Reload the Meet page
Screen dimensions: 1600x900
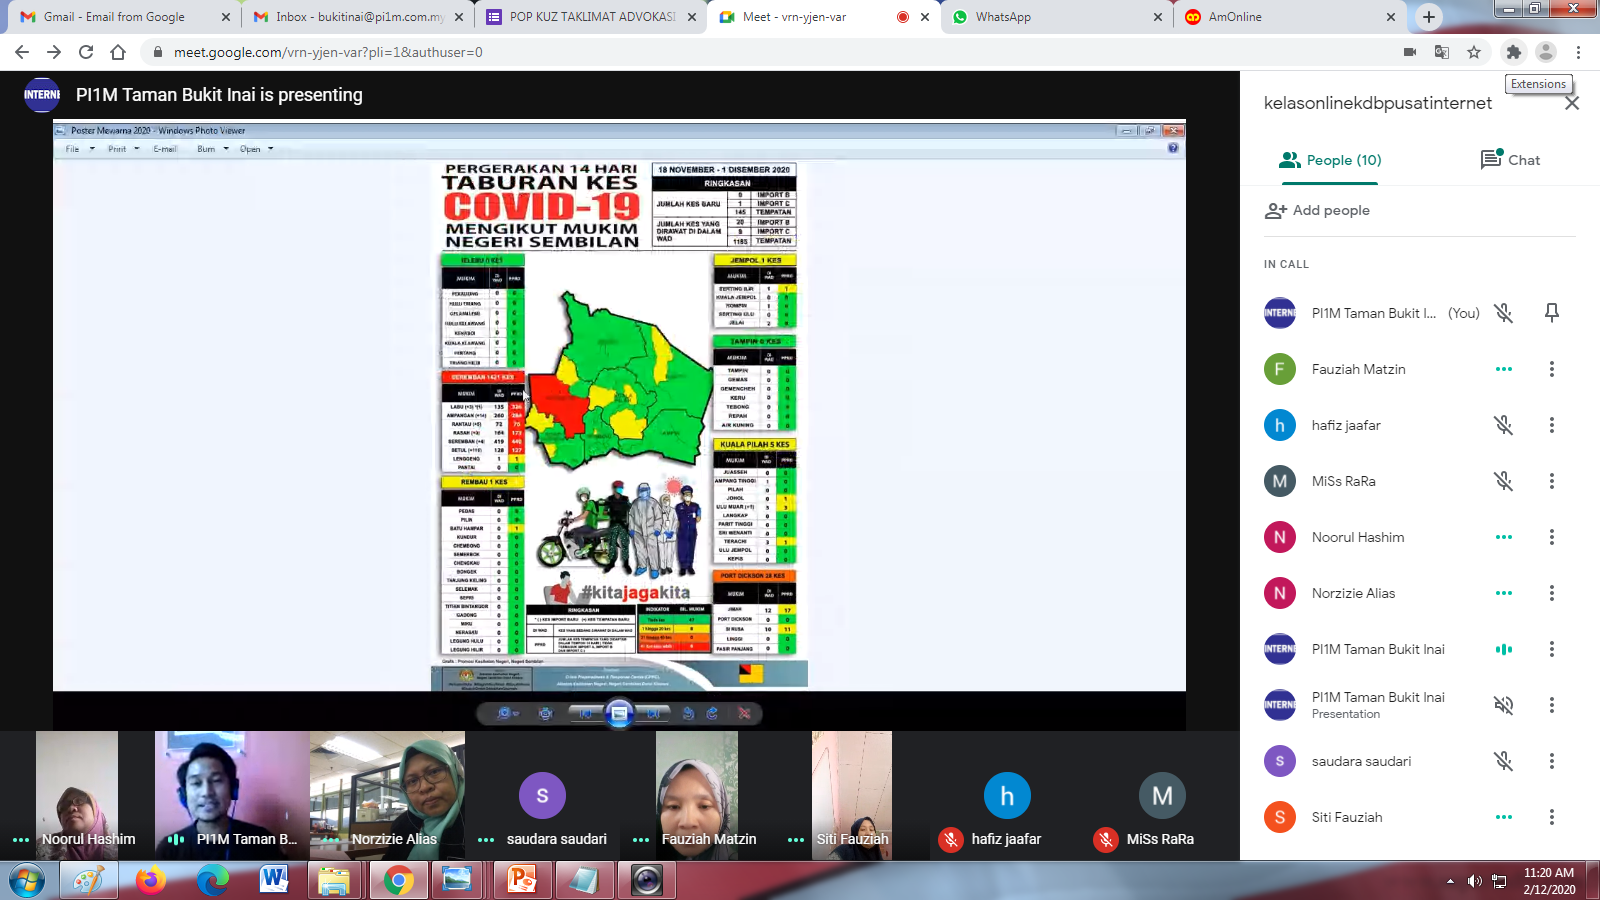coord(86,52)
